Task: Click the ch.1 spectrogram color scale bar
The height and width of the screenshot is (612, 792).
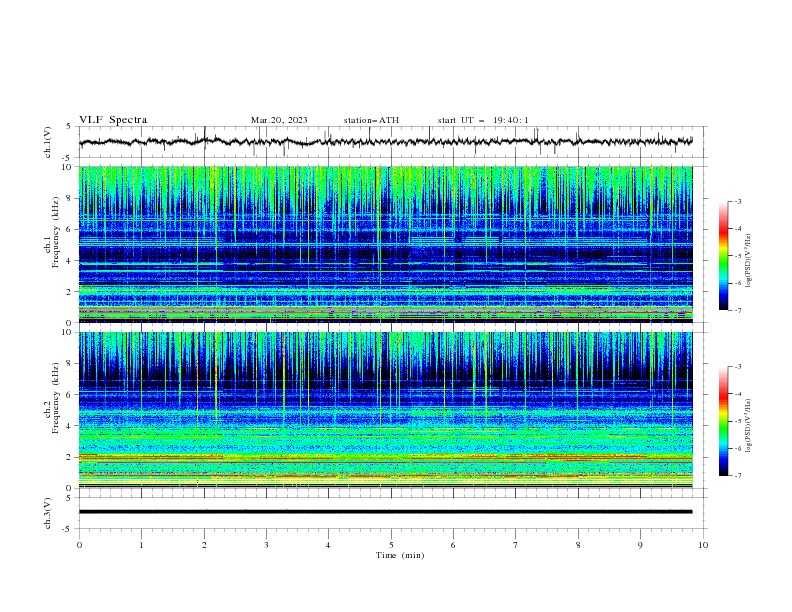Action: pyautogui.click(x=724, y=256)
